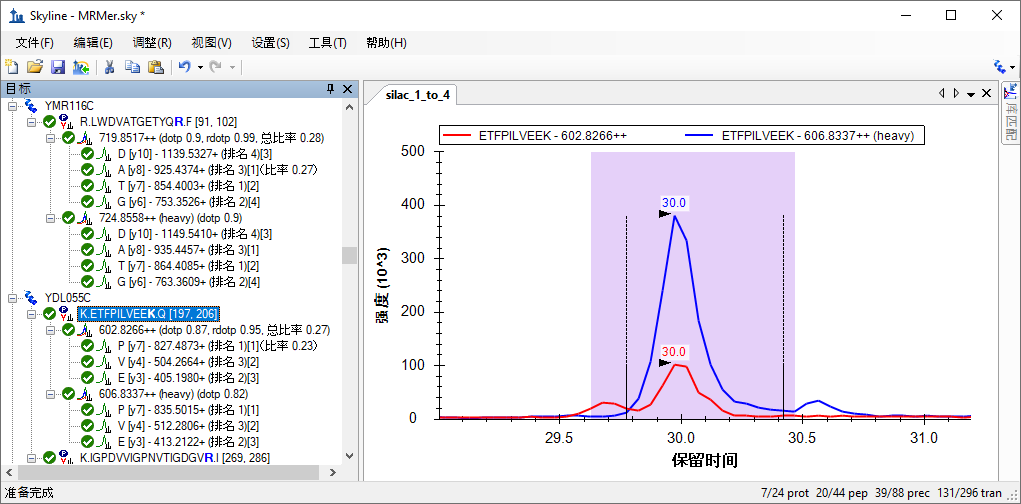Image resolution: width=1021 pixels, height=504 pixels.
Task: Click green check on V [y4] - 504.2664+
Action: tap(87, 362)
